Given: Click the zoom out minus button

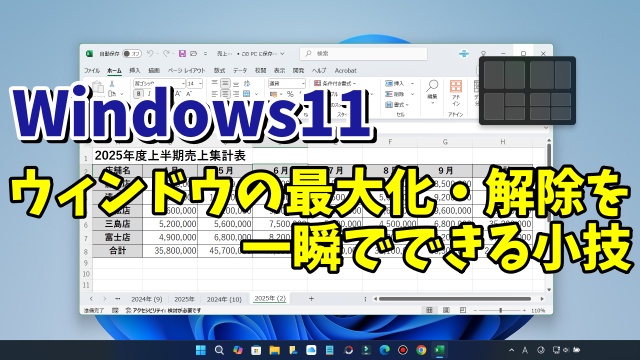Looking at the screenshot, I should coord(475,311).
